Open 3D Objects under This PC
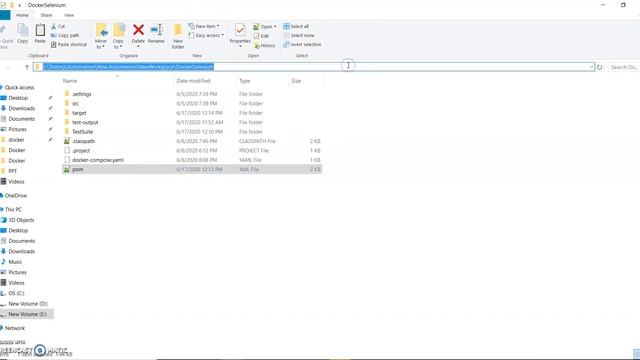The image size is (640, 360). tap(21, 220)
